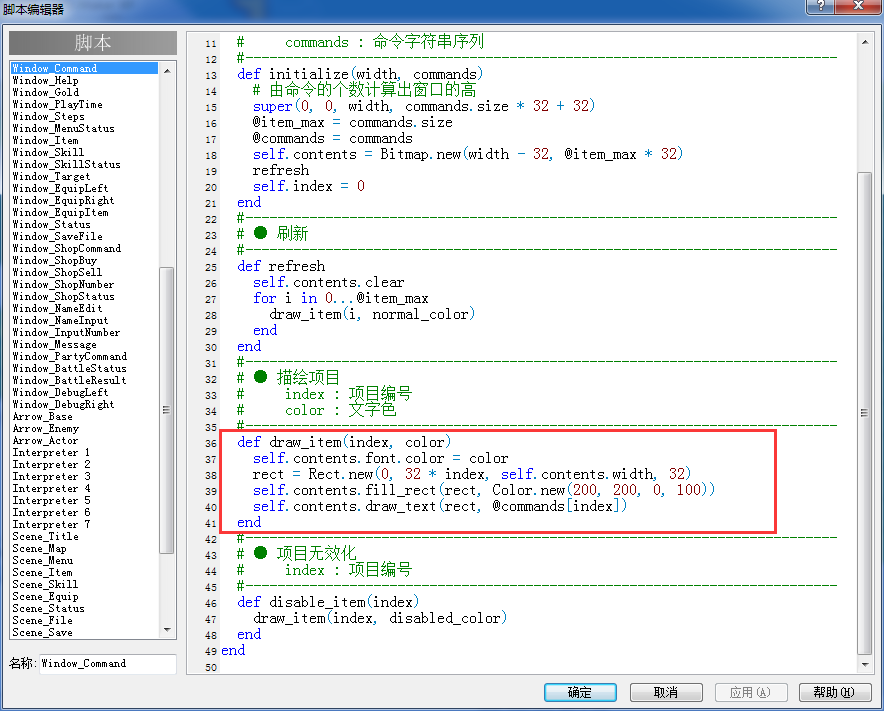Image resolution: width=884 pixels, height=711 pixels.
Task: Click code editor scroll up arrow
Action: pos(865,42)
